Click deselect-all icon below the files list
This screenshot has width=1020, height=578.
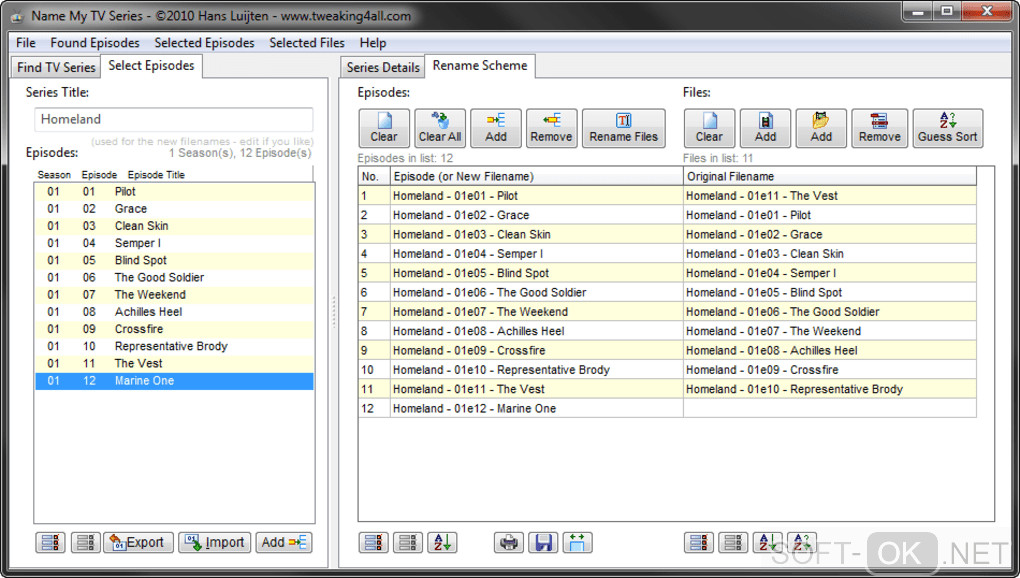tap(733, 542)
